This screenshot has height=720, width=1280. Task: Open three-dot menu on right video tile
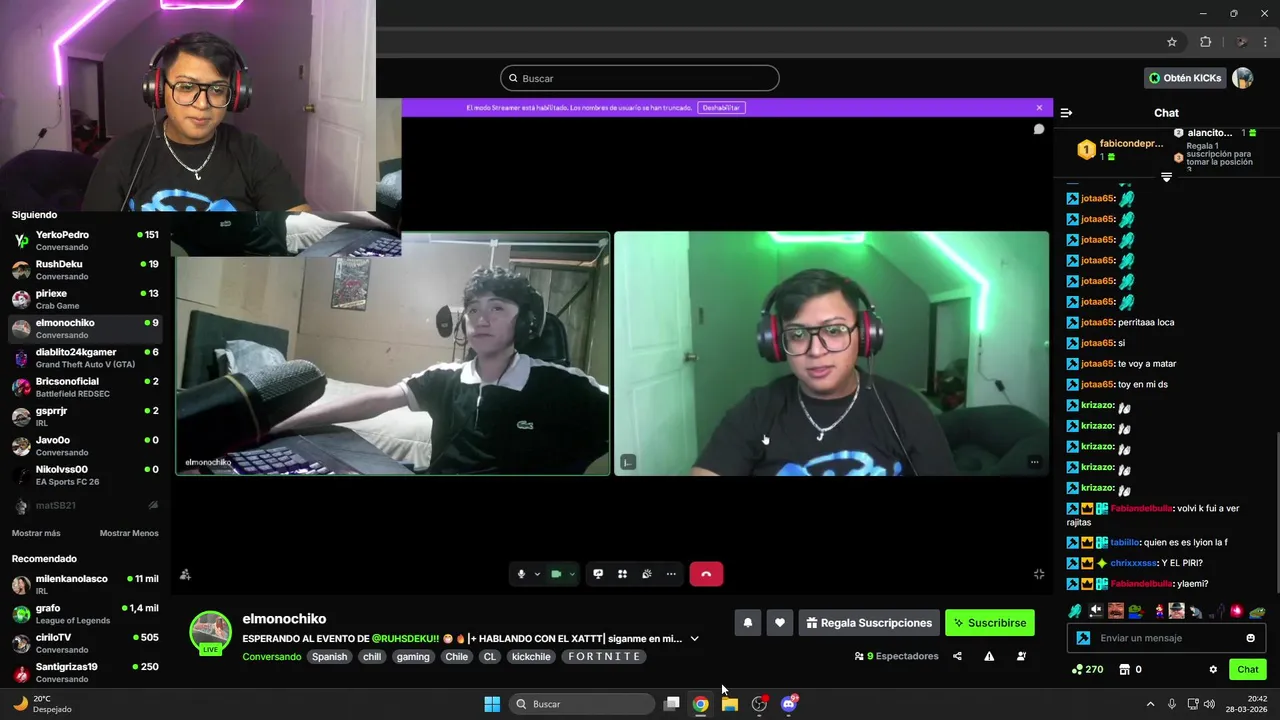[x=1034, y=462]
